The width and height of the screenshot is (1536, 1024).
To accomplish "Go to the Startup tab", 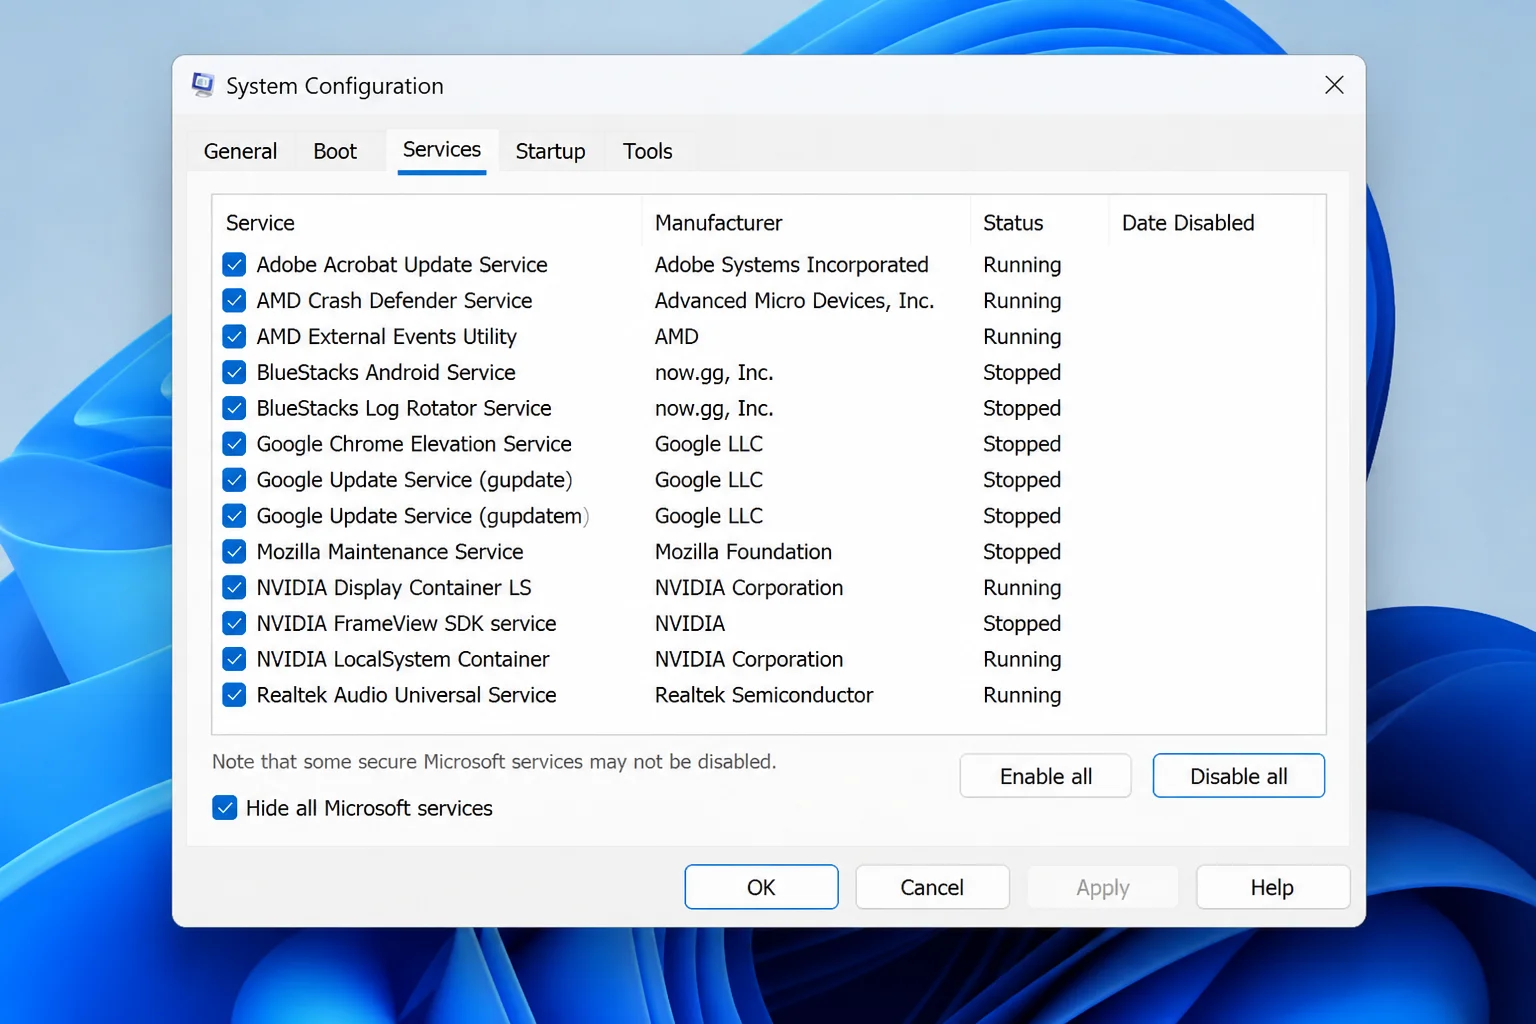I will click(x=550, y=151).
